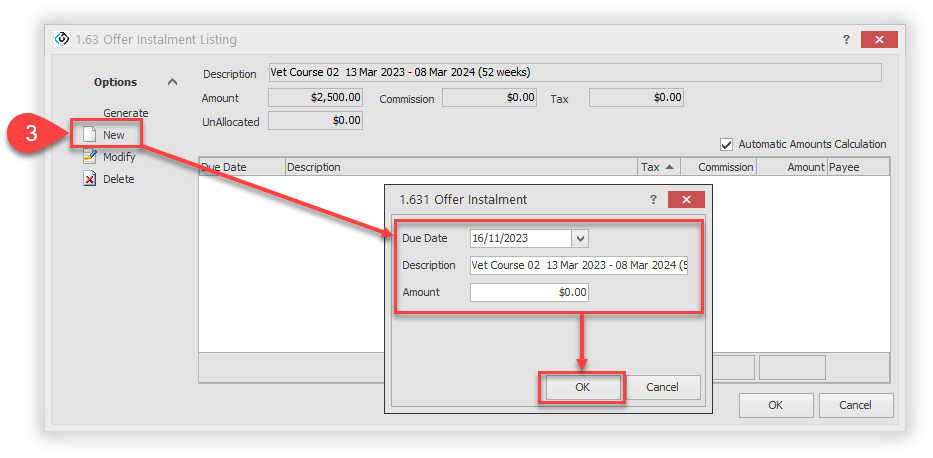Click help question mark in Offer Instalment dialog
Screen dimensions: 933x458
click(x=653, y=200)
